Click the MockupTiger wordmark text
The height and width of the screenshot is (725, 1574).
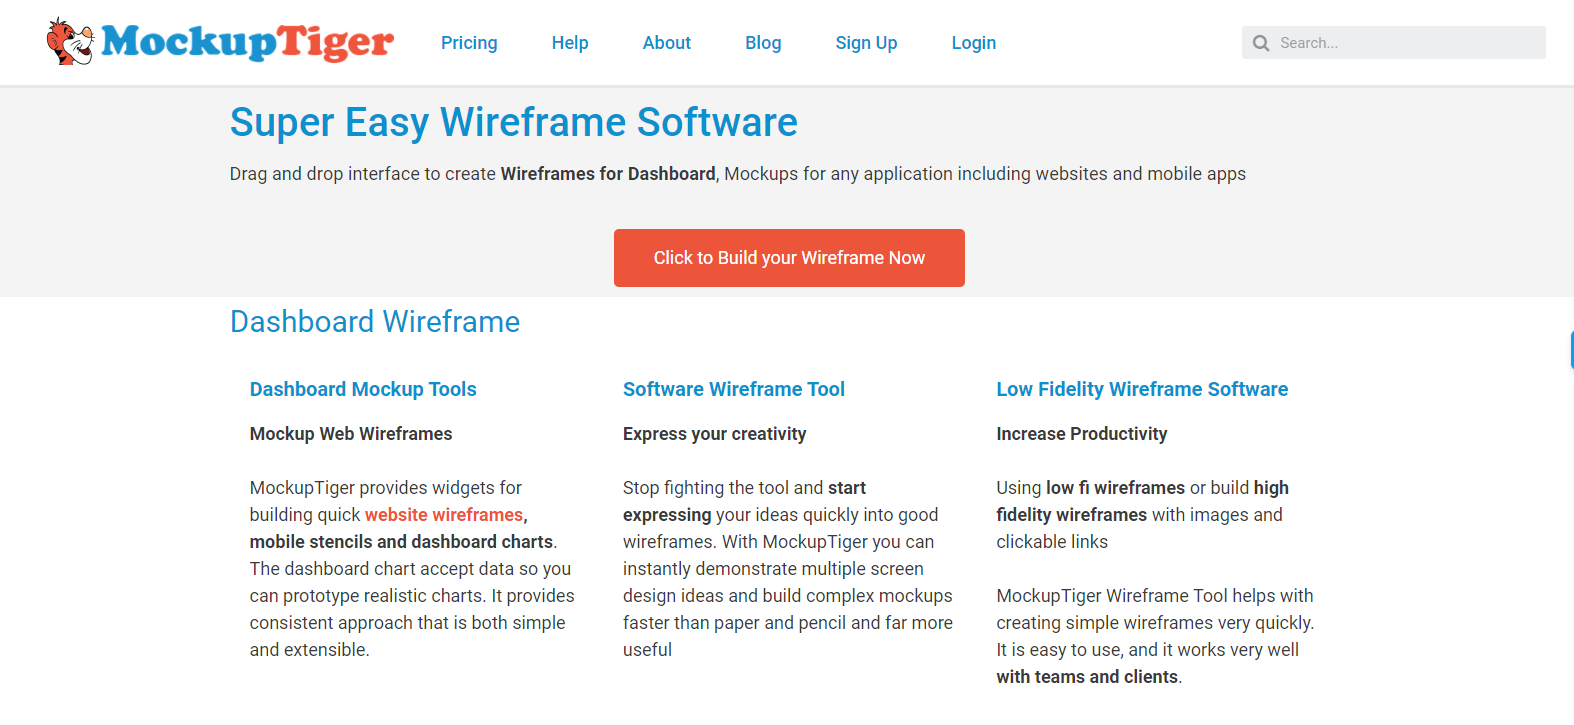pyautogui.click(x=248, y=42)
